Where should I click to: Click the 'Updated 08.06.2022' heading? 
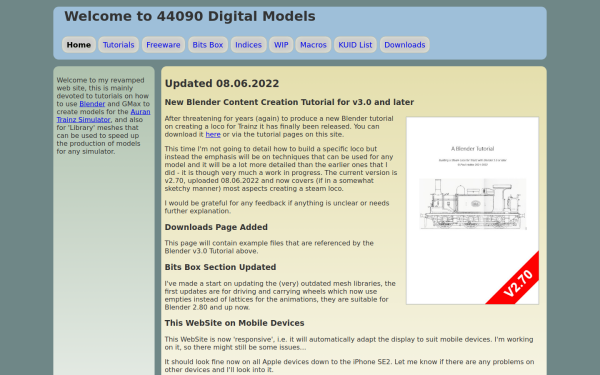(222, 83)
